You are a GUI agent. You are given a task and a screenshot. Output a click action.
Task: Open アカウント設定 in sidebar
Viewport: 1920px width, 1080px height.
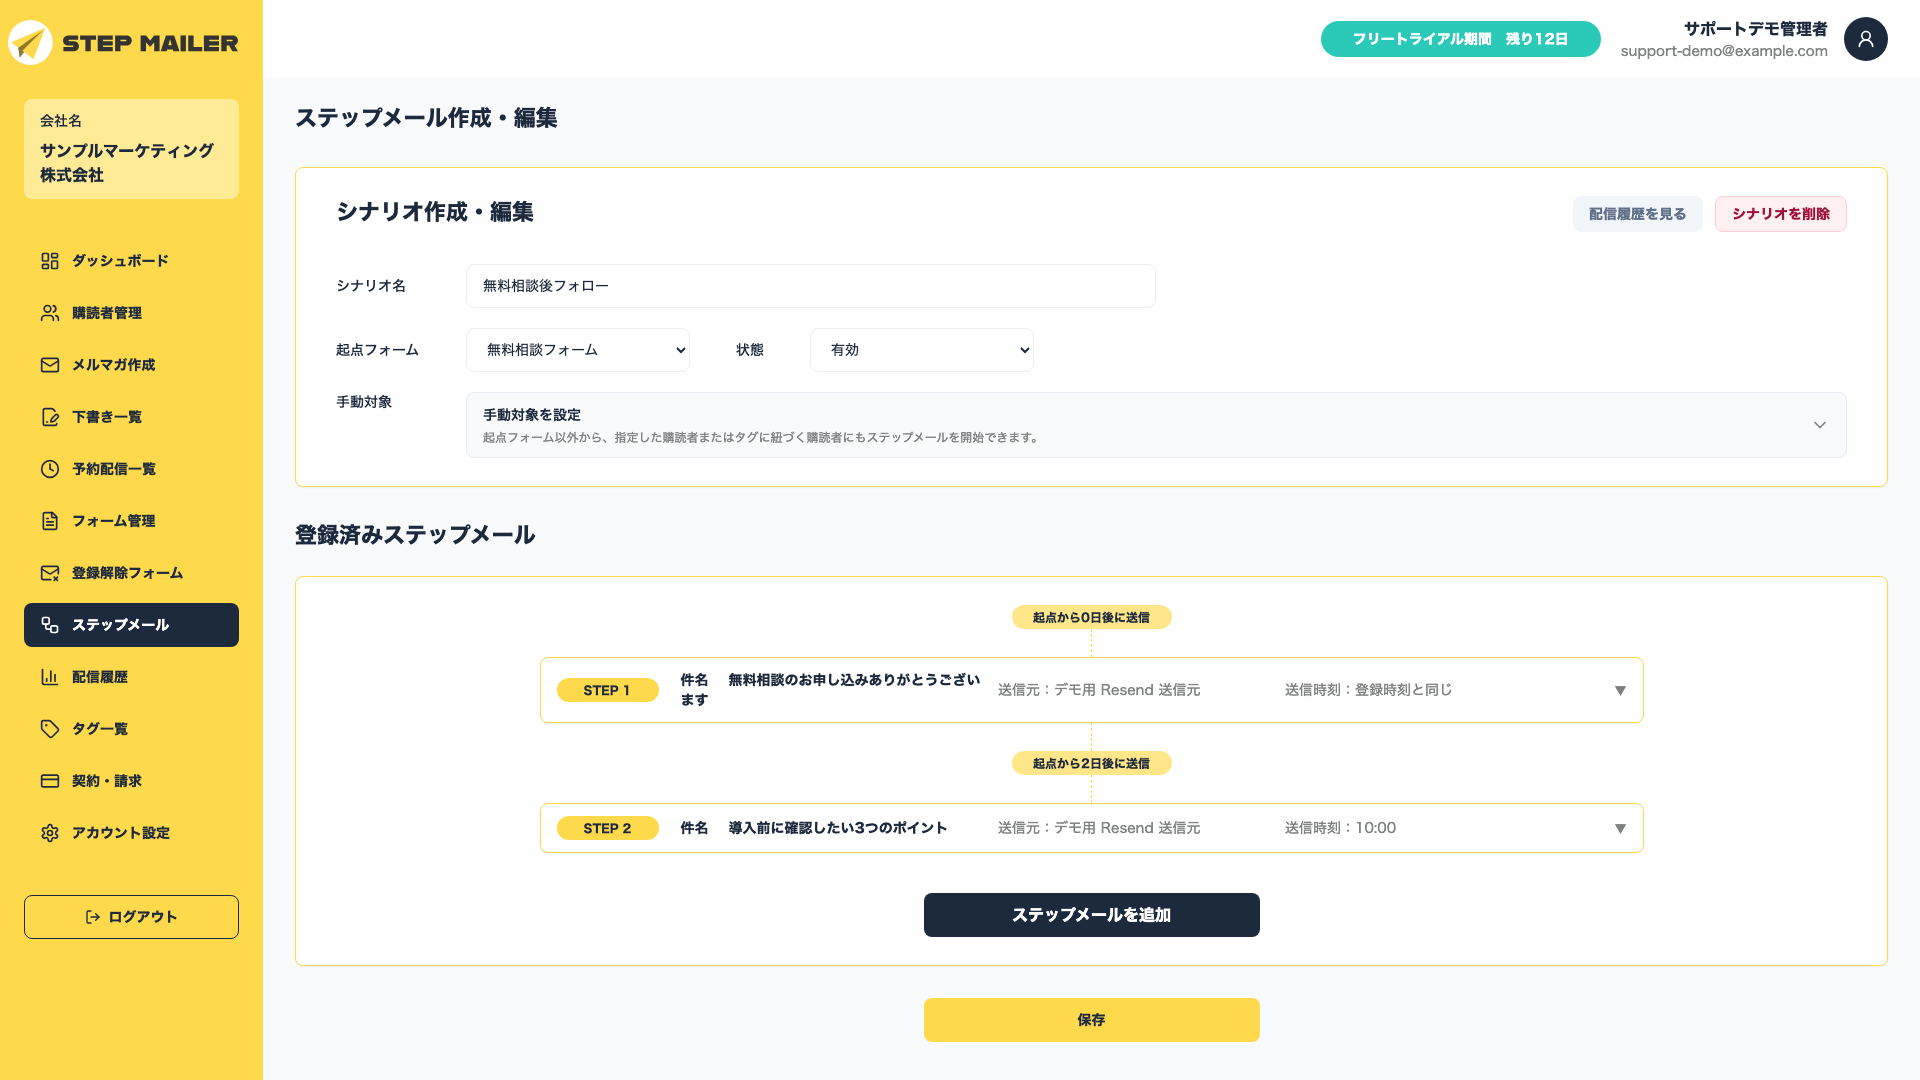131,833
